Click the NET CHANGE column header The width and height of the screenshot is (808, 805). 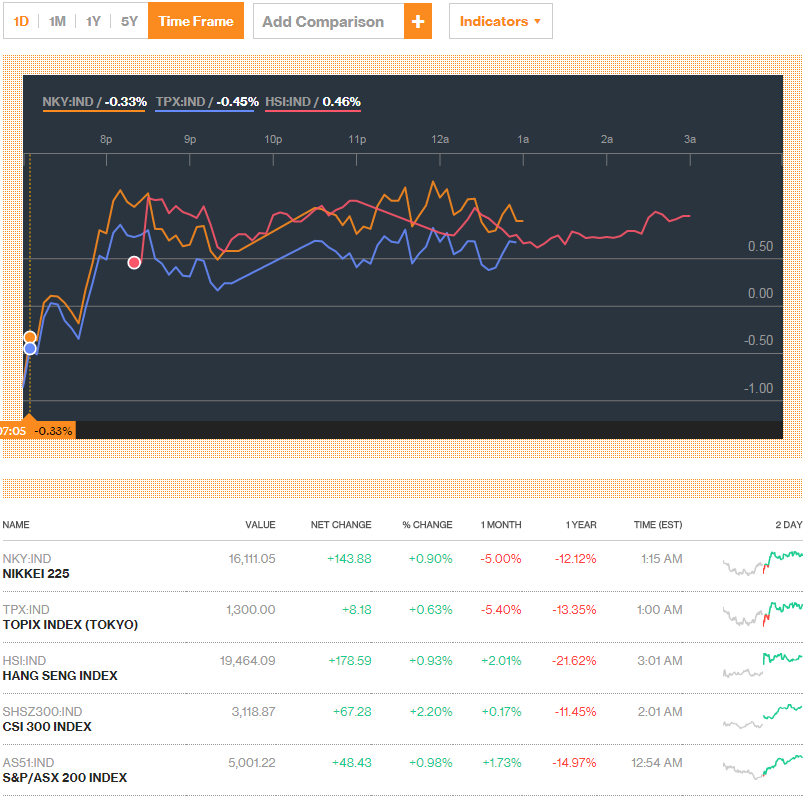(341, 525)
